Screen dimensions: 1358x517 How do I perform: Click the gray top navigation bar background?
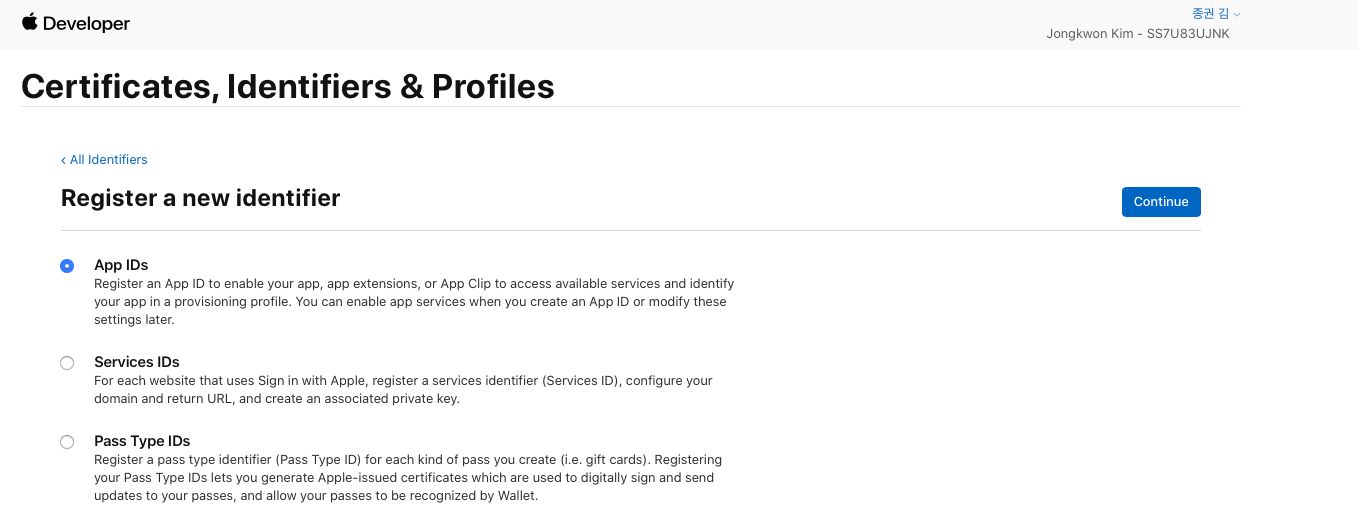pyautogui.click(x=600, y=25)
